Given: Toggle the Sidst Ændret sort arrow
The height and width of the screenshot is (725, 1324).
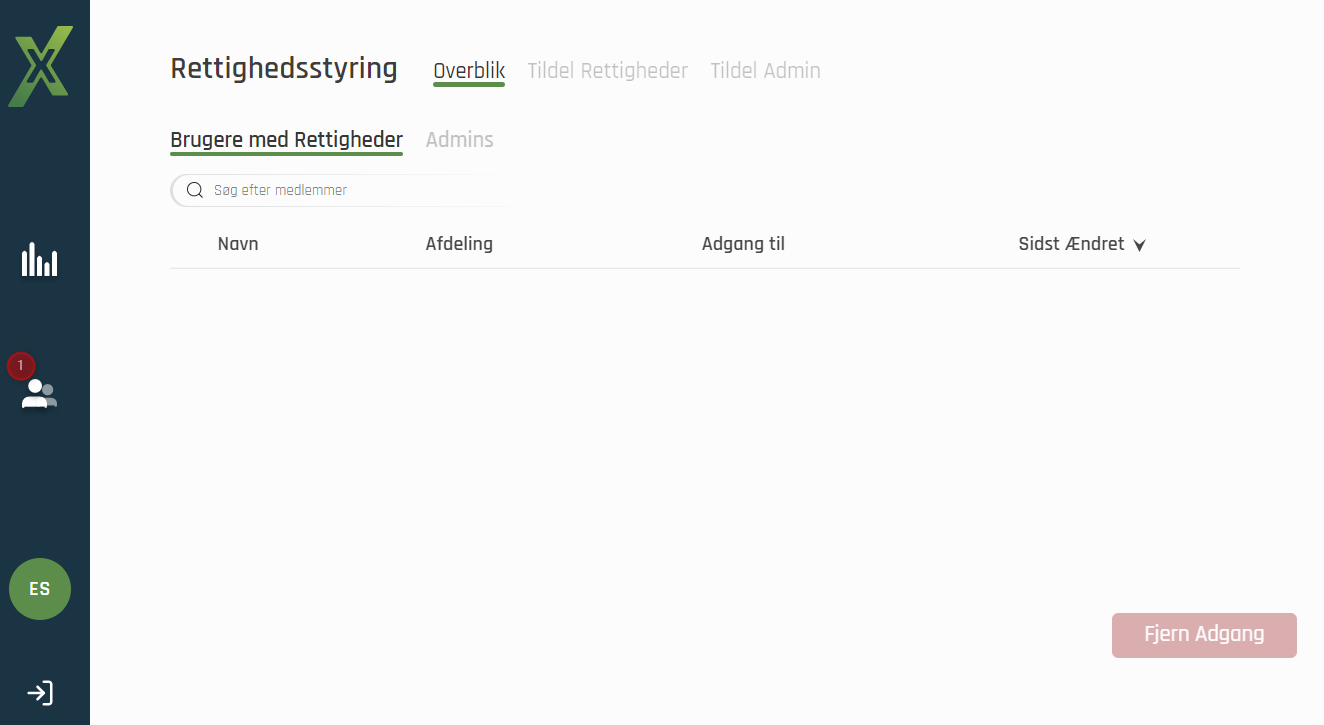Looking at the screenshot, I should [1139, 245].
